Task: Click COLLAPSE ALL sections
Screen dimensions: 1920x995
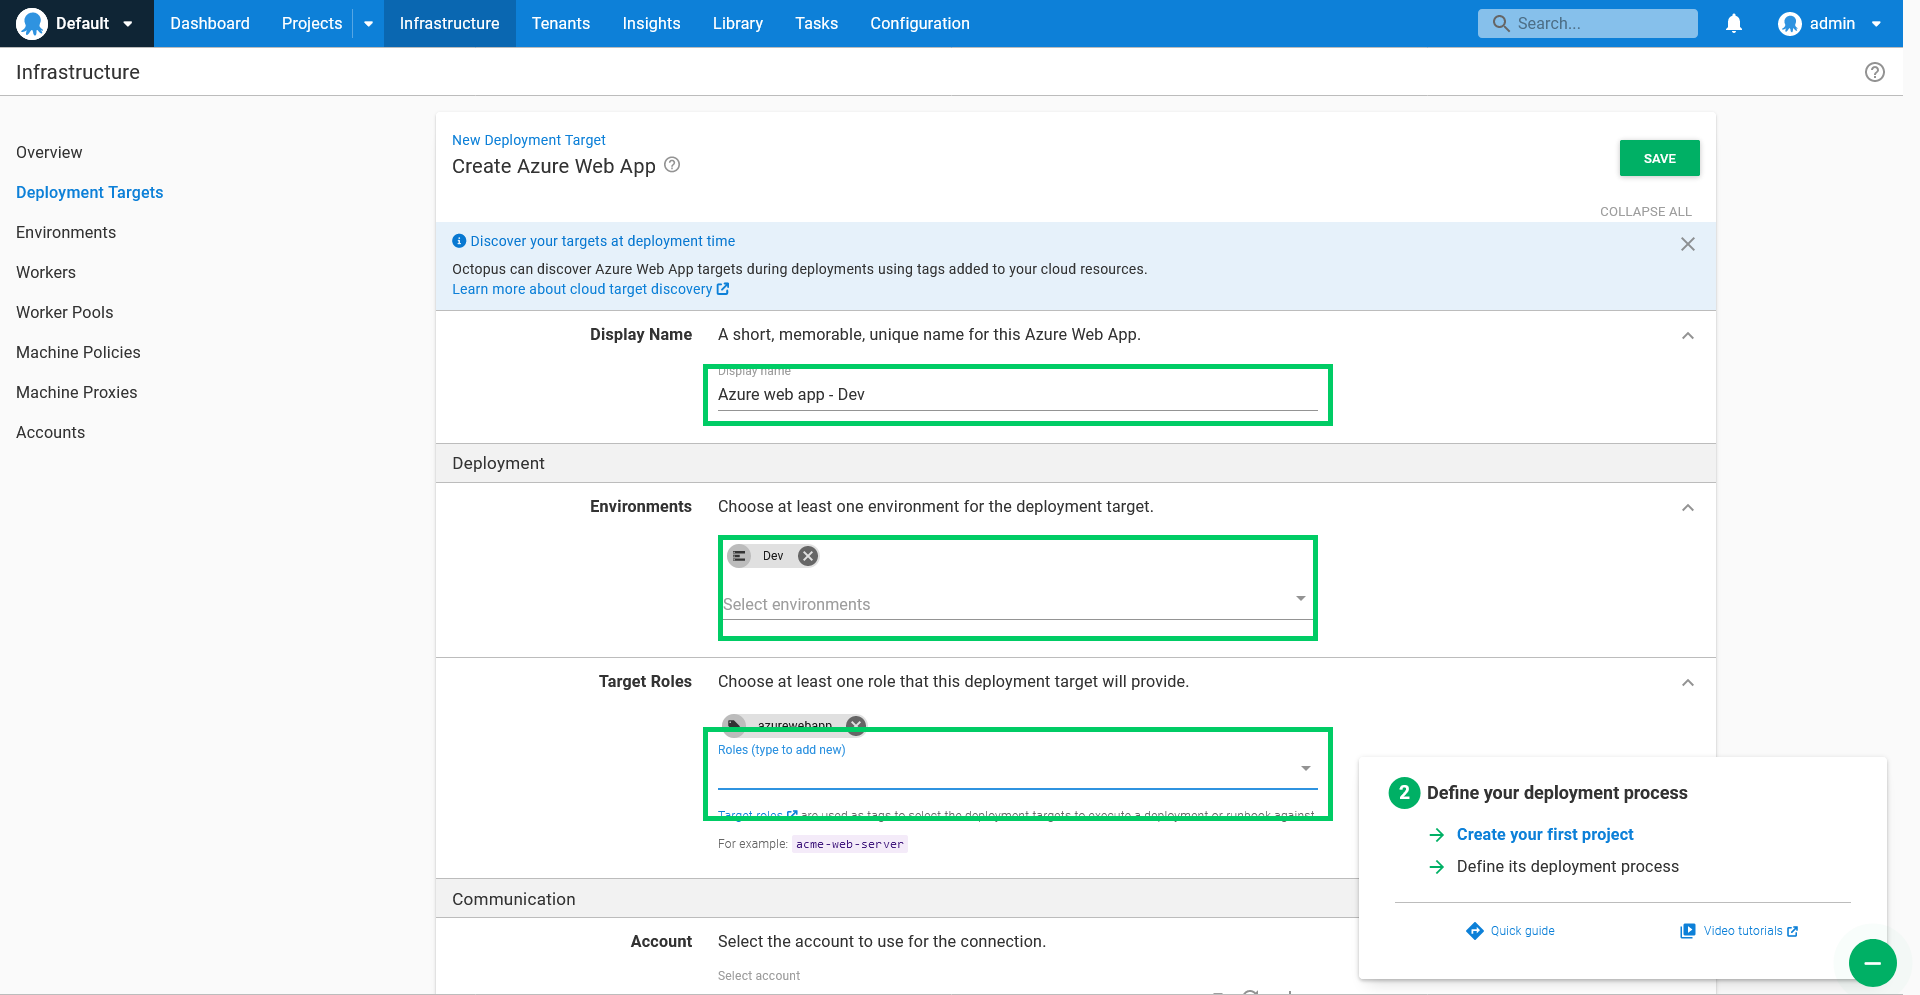Action: click(x=1645, y=211)
